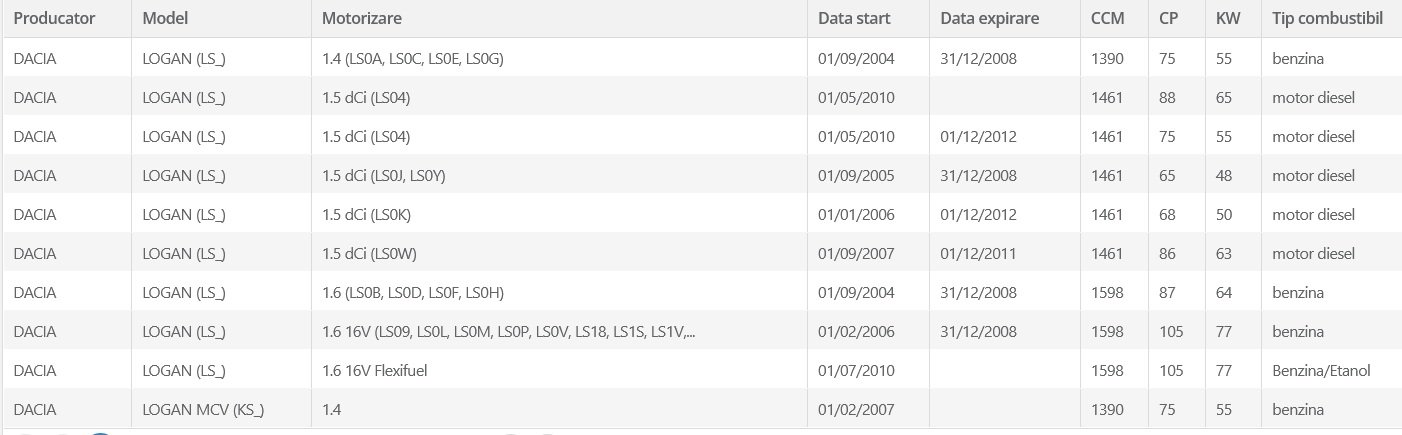
Task: Click the 01/12/2011 expiry date cell
Action: click(x=1005, y=253)
